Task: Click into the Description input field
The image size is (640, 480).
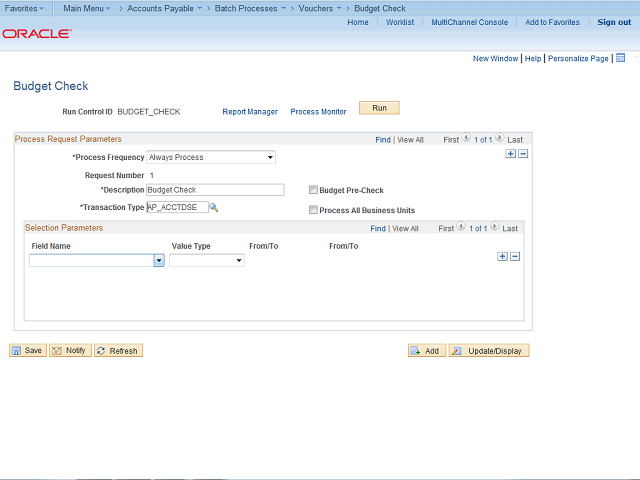Action: (215, 190)
